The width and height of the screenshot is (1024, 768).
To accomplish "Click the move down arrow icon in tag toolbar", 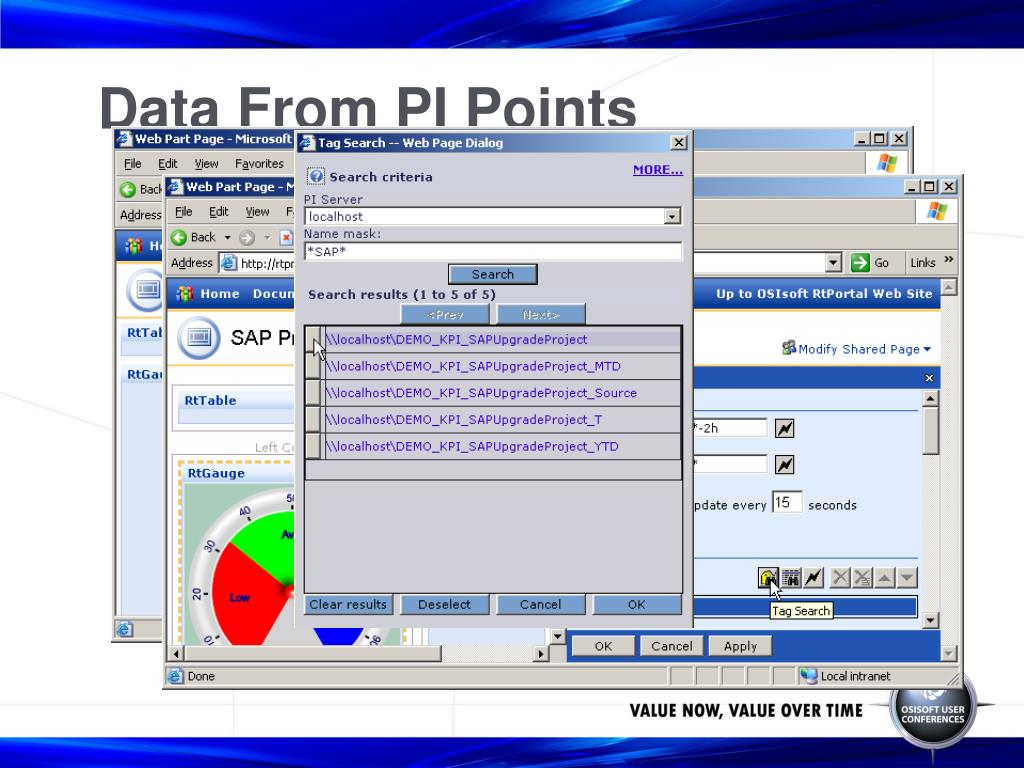I will point(906,577).
